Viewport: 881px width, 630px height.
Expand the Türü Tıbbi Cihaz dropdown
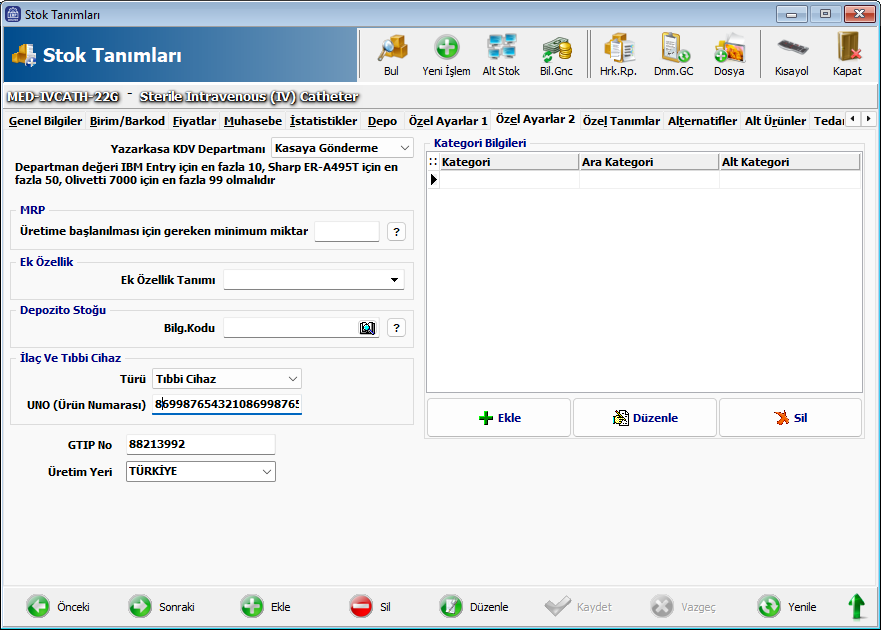point(292,379)
